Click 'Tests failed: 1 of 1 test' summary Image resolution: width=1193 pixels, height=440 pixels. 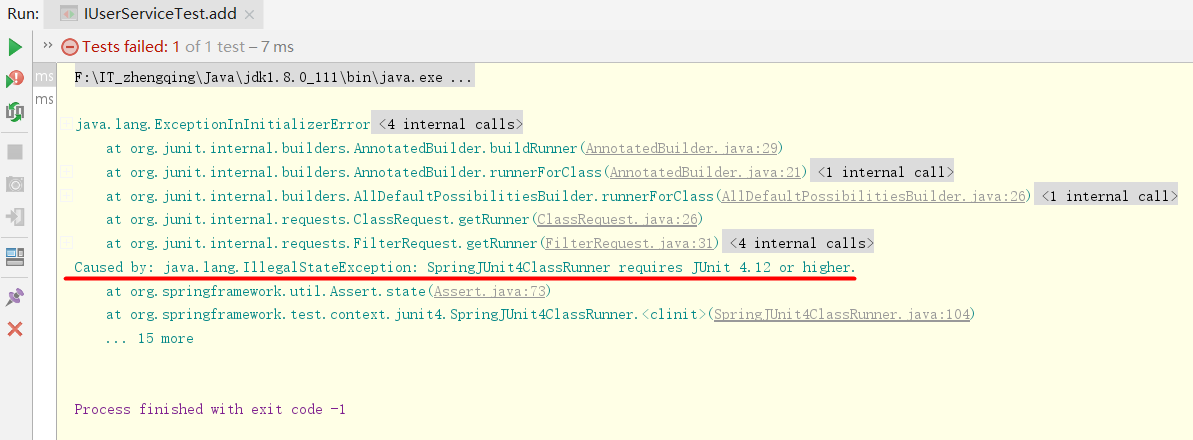[164, 47]
